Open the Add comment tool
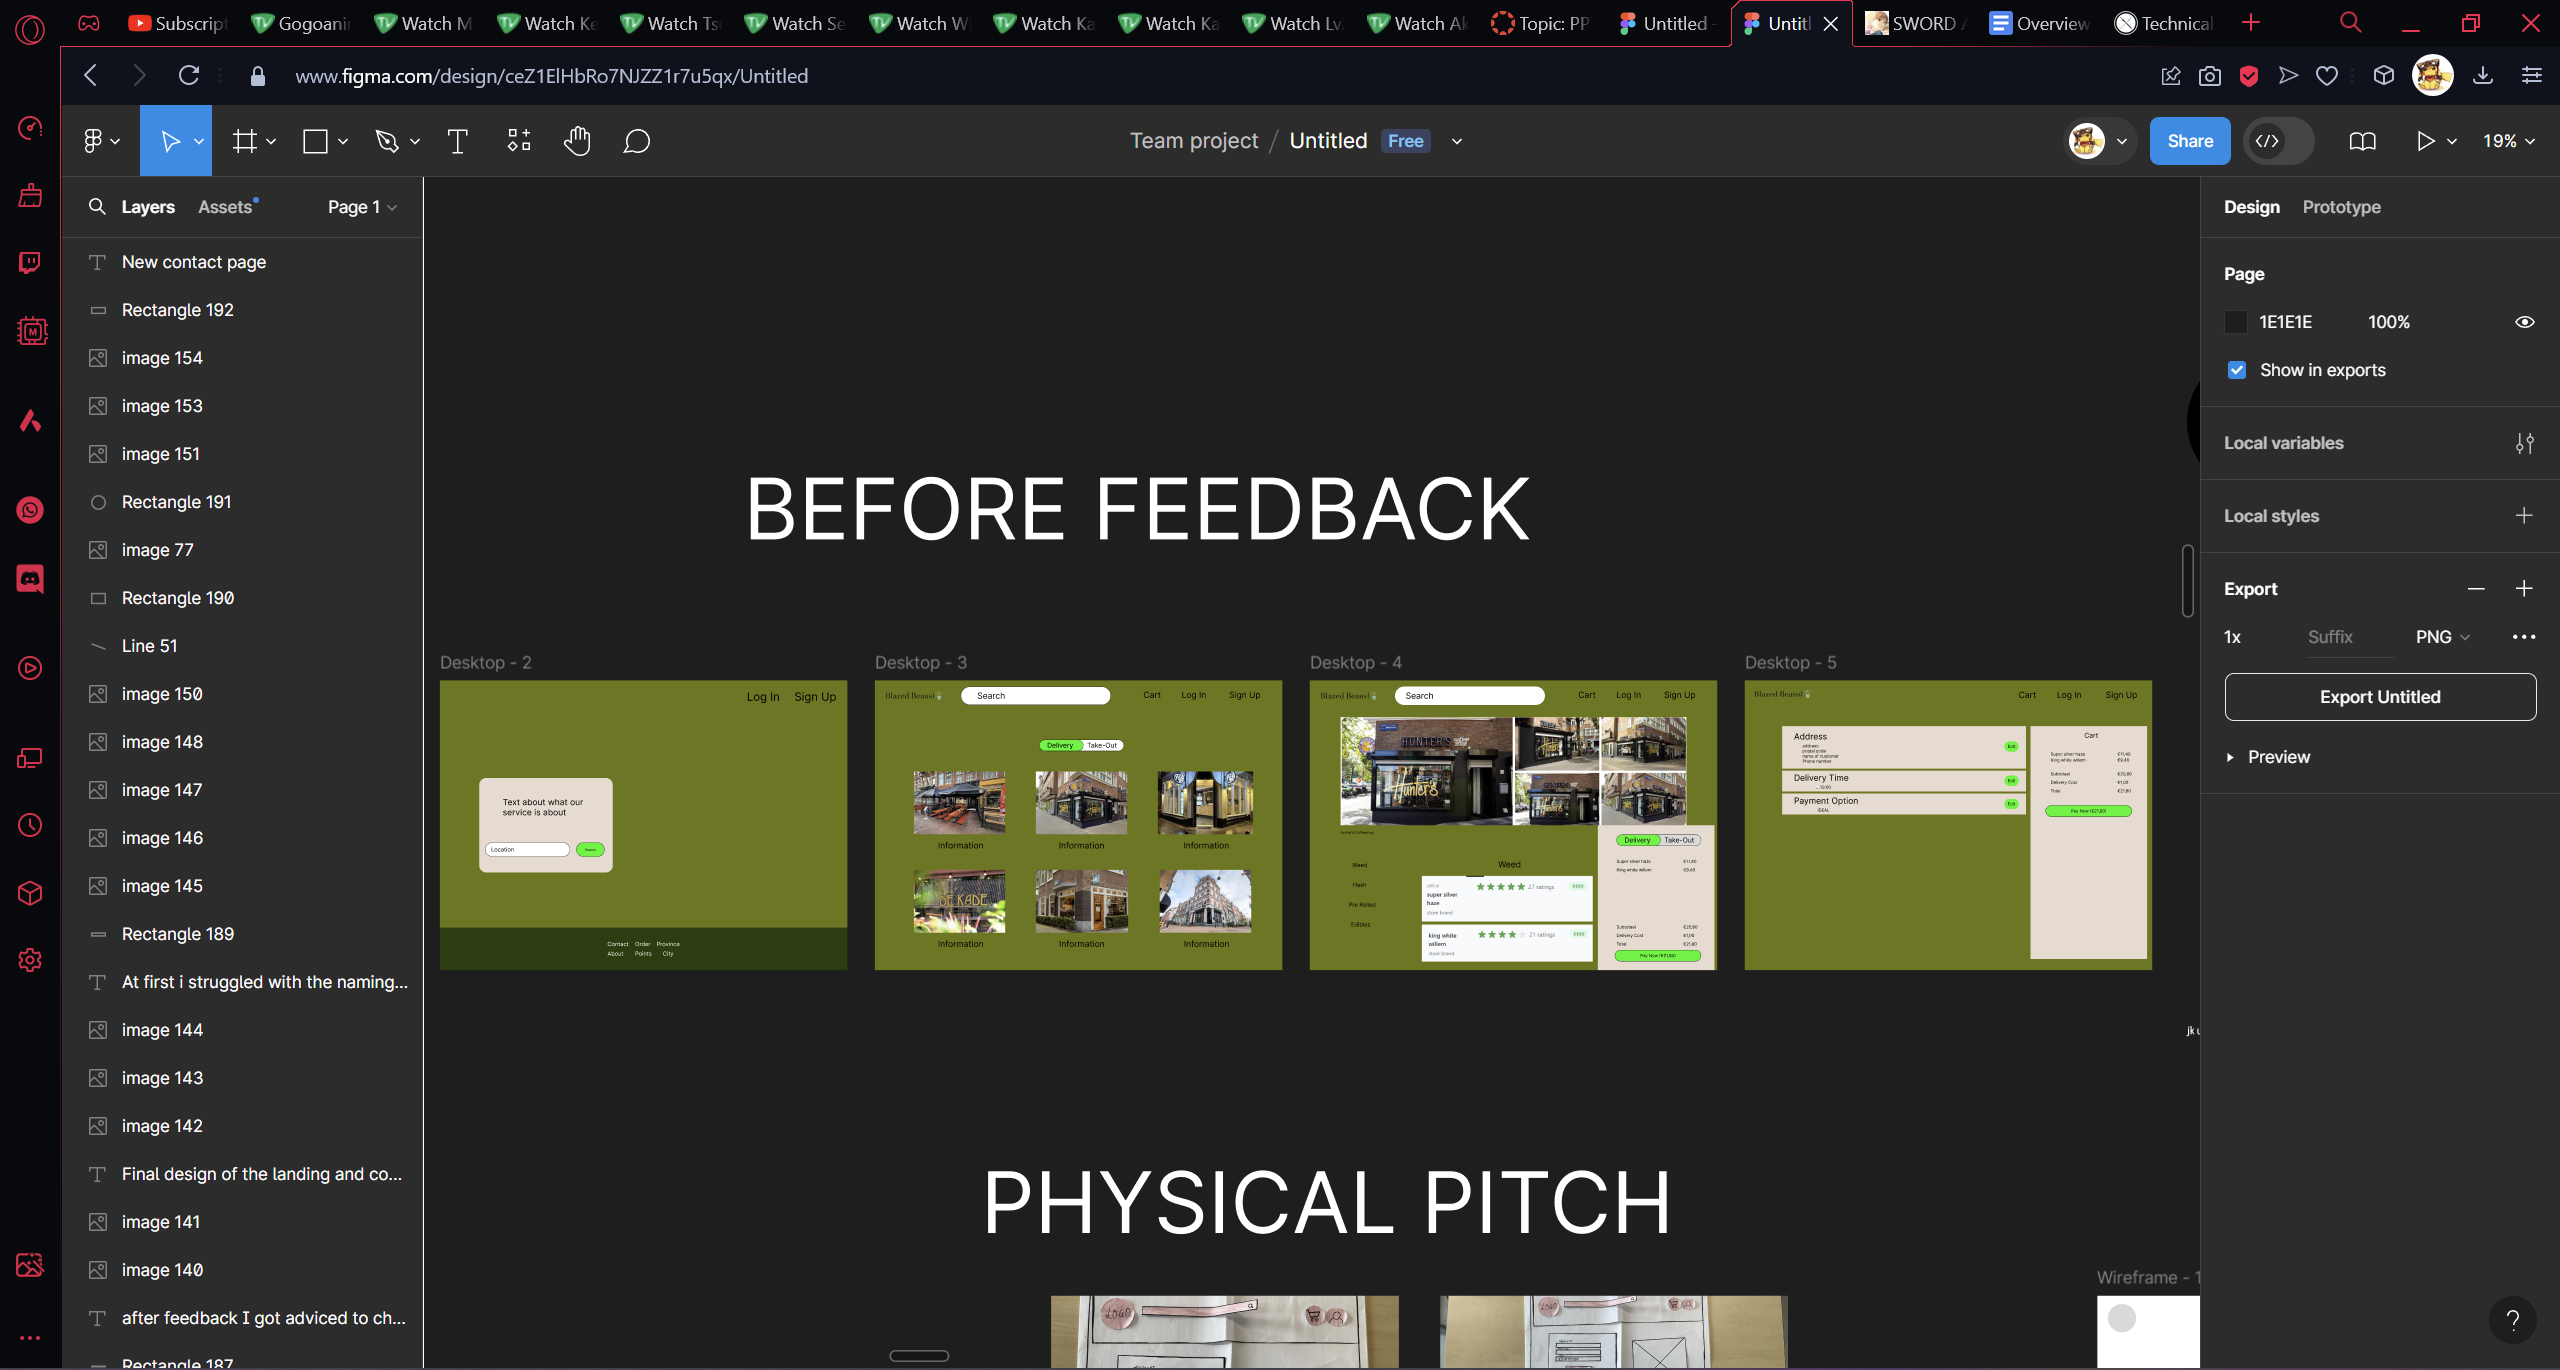 tap(636, 141)
